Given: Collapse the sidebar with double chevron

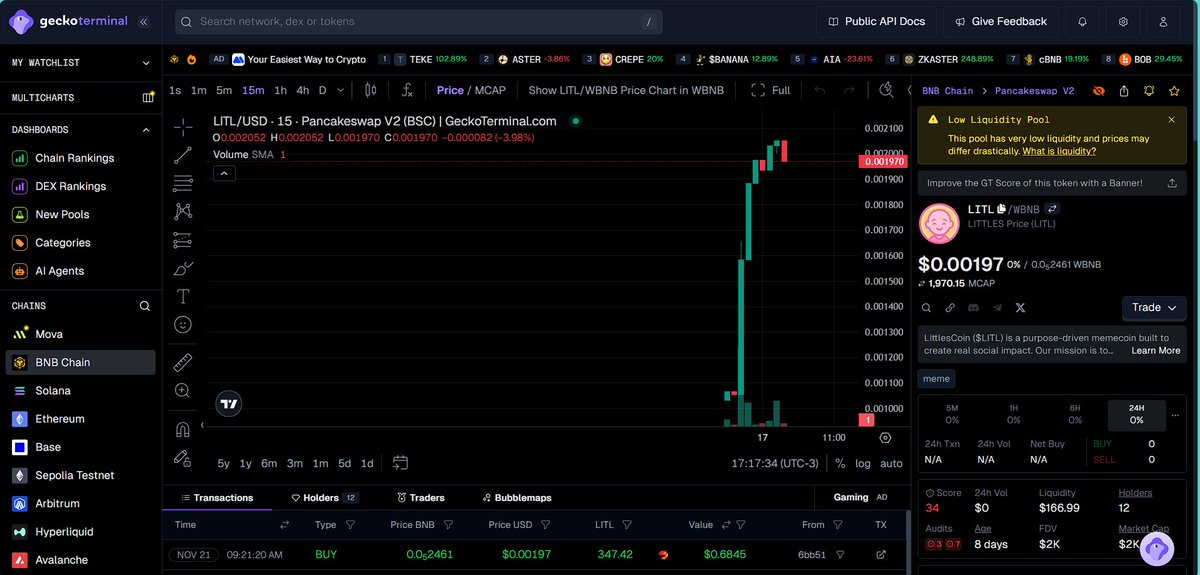Looking at the screenshot, I should click(144, 21).
